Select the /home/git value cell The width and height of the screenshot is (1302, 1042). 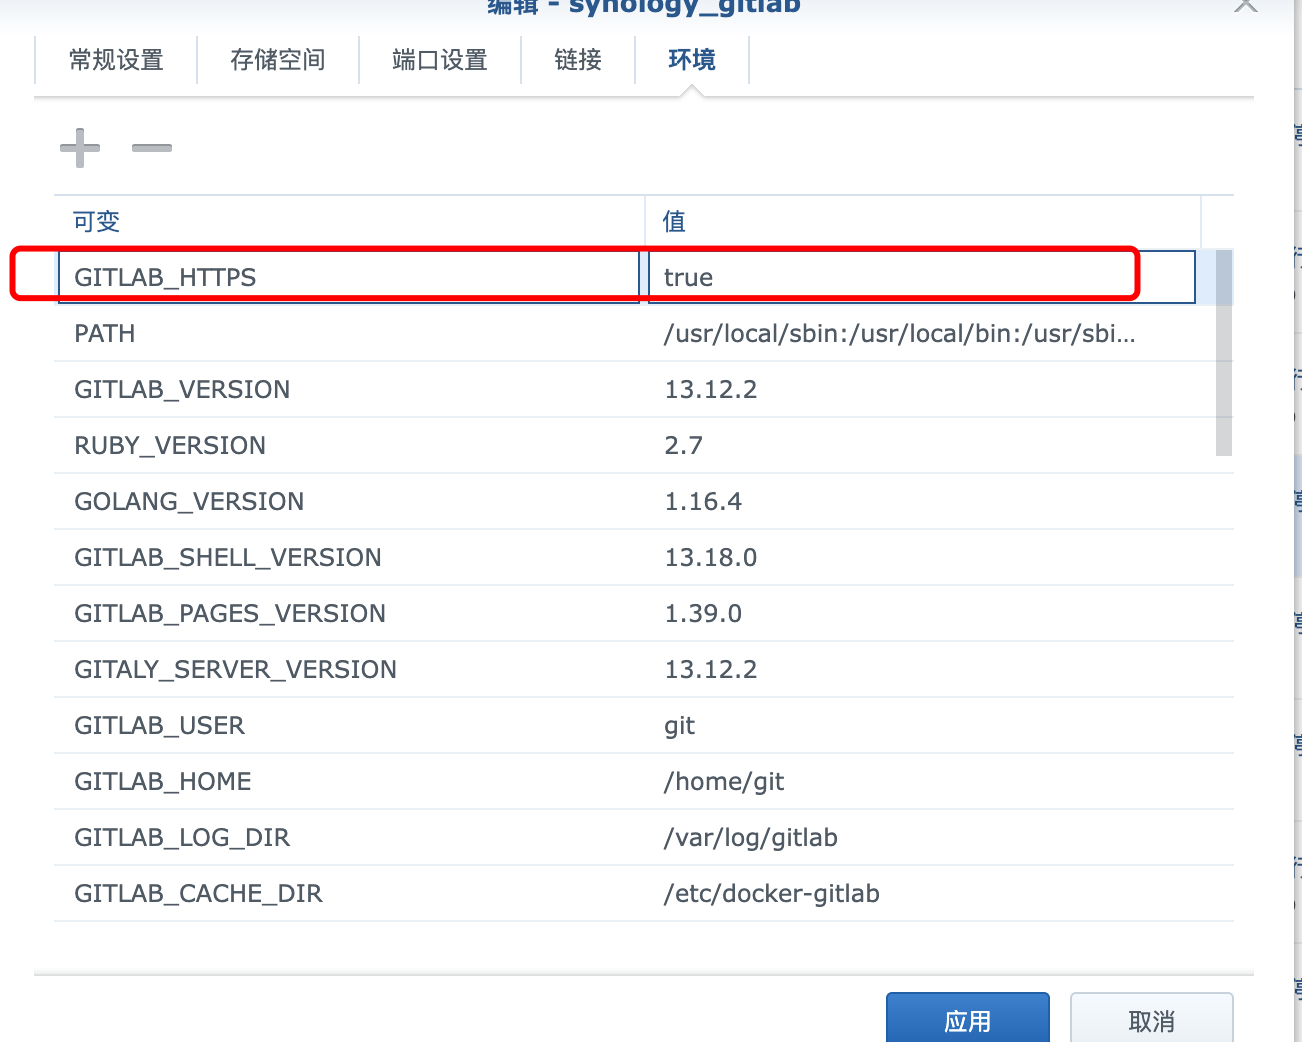click(724, 781)
